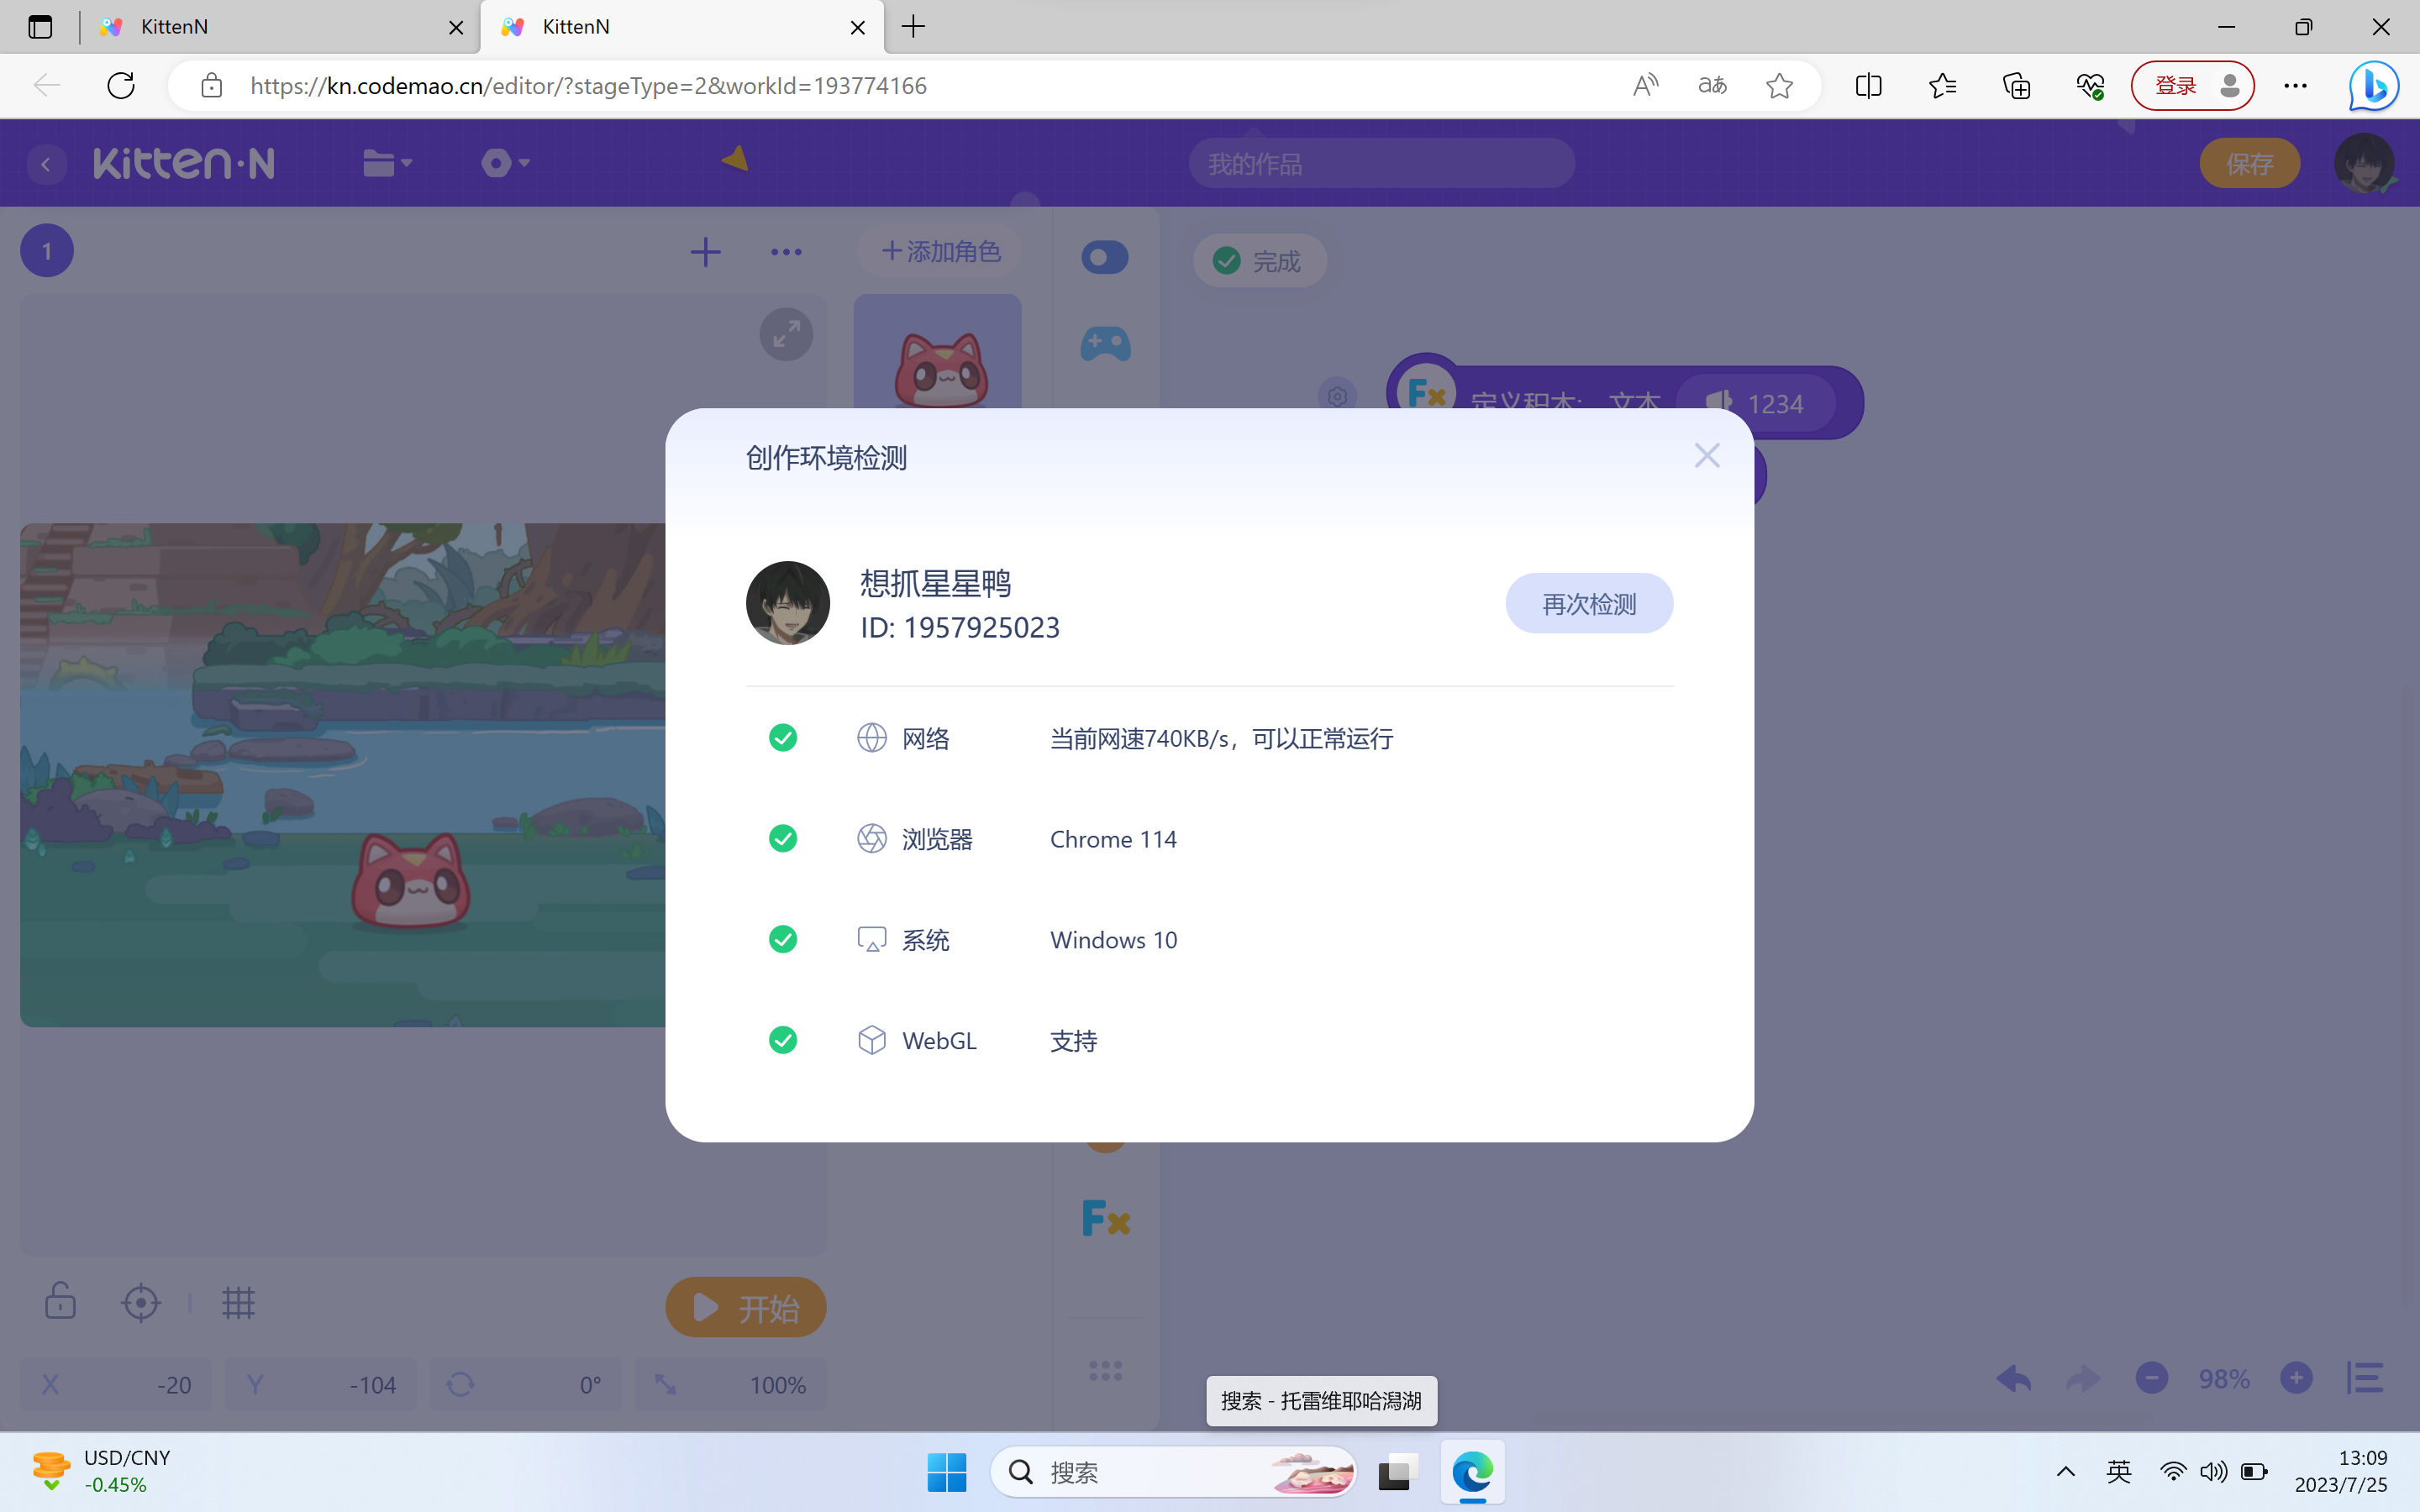Close the 创作环境检测 dialog
The image size is (2420, 1512).
tap(1707, 456)
